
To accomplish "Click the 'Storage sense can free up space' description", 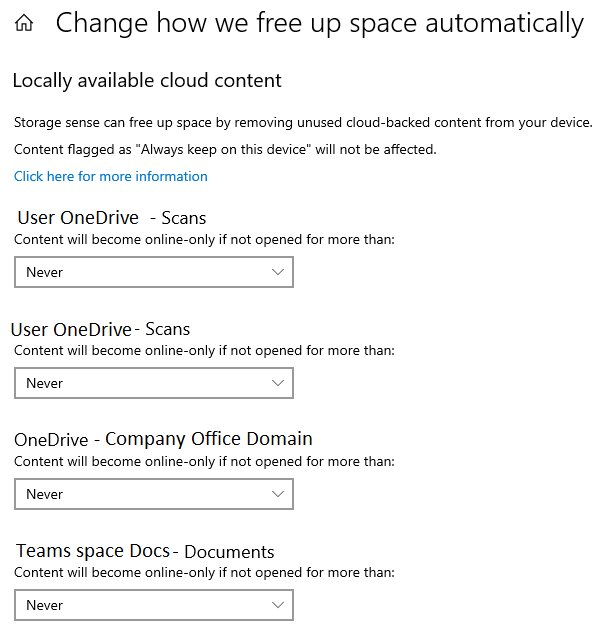I will [303, 122].
